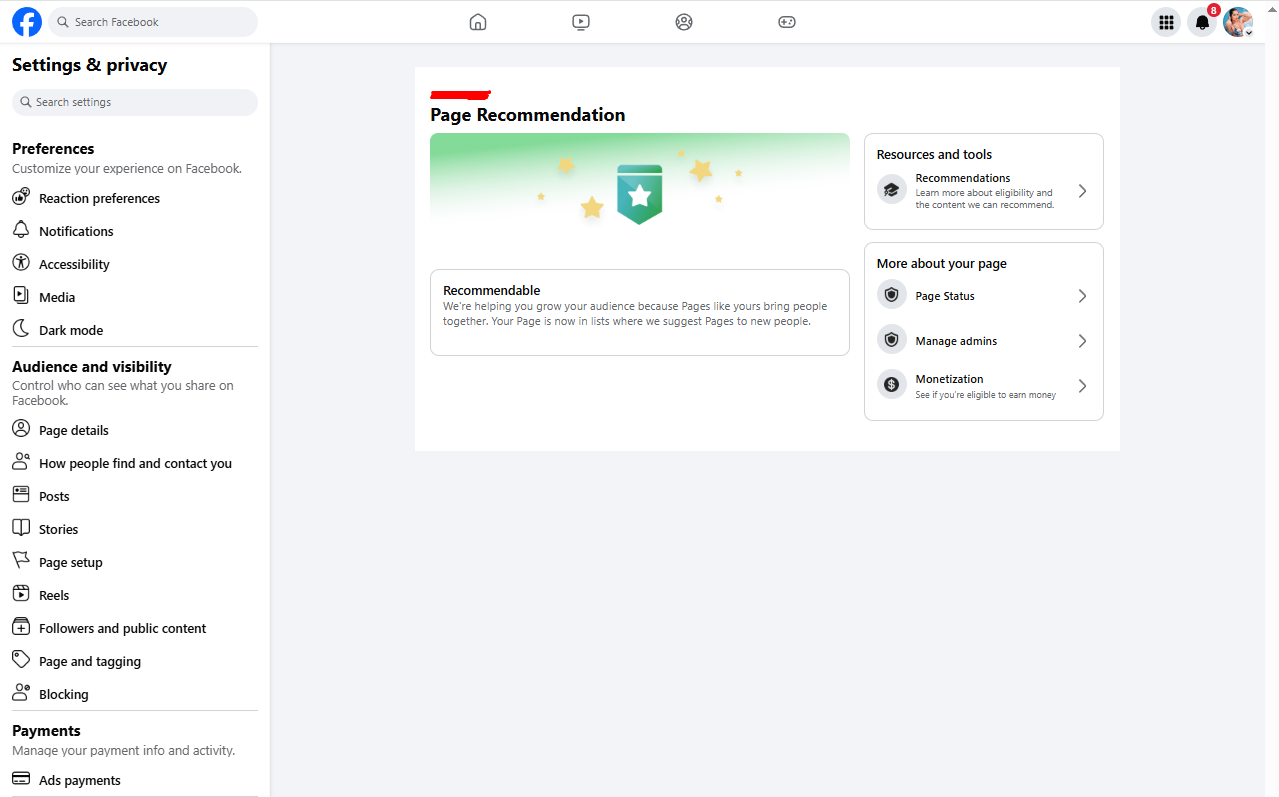This screenshot has width=1279, height=797.
Task: Click the Search Facebook field
Action: [x=153, y=22]
